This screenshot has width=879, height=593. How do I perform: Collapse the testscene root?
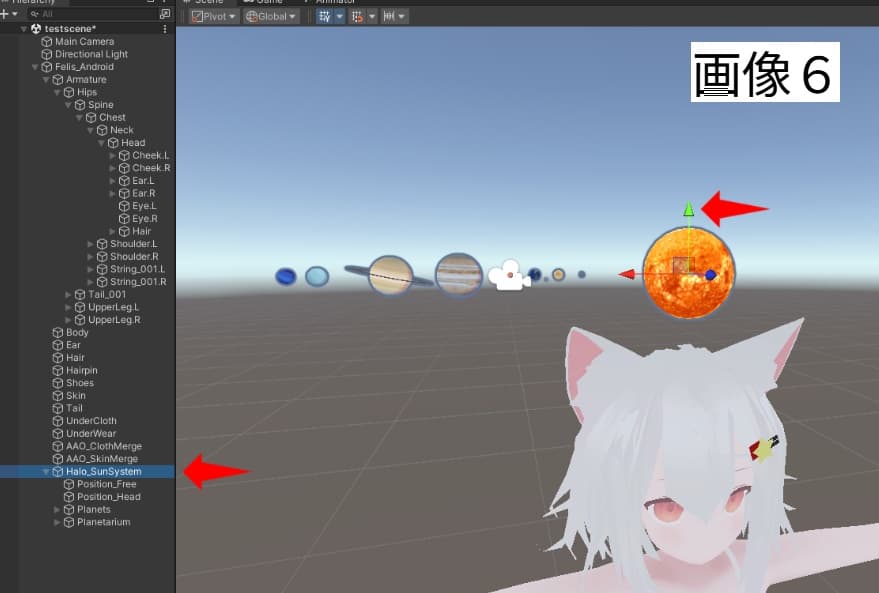[x=24, y=29]
